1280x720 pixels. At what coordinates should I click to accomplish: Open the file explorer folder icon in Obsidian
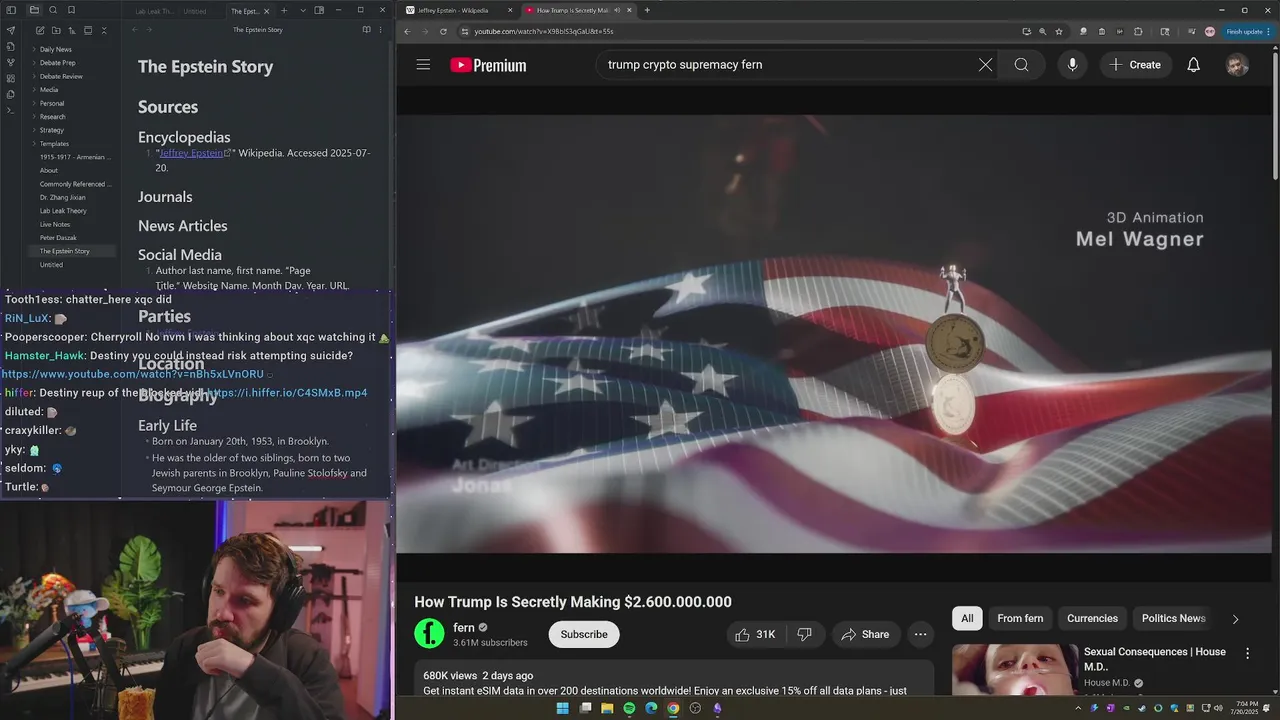[34, 10]
